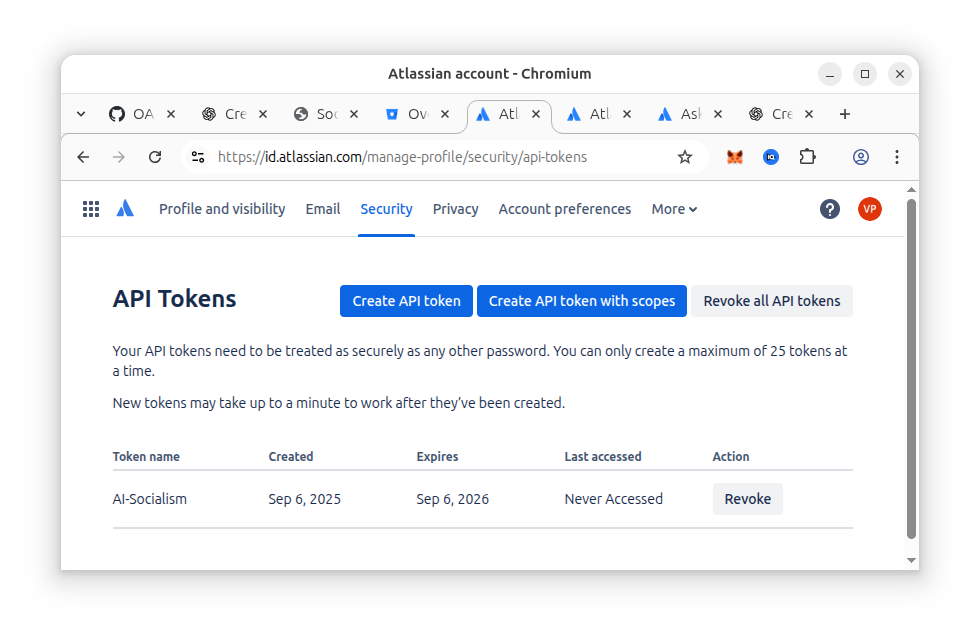The height and width of the screenshot is (637, 980).
Task: Switch to the Soc globe tab
Action: (316, 114)
